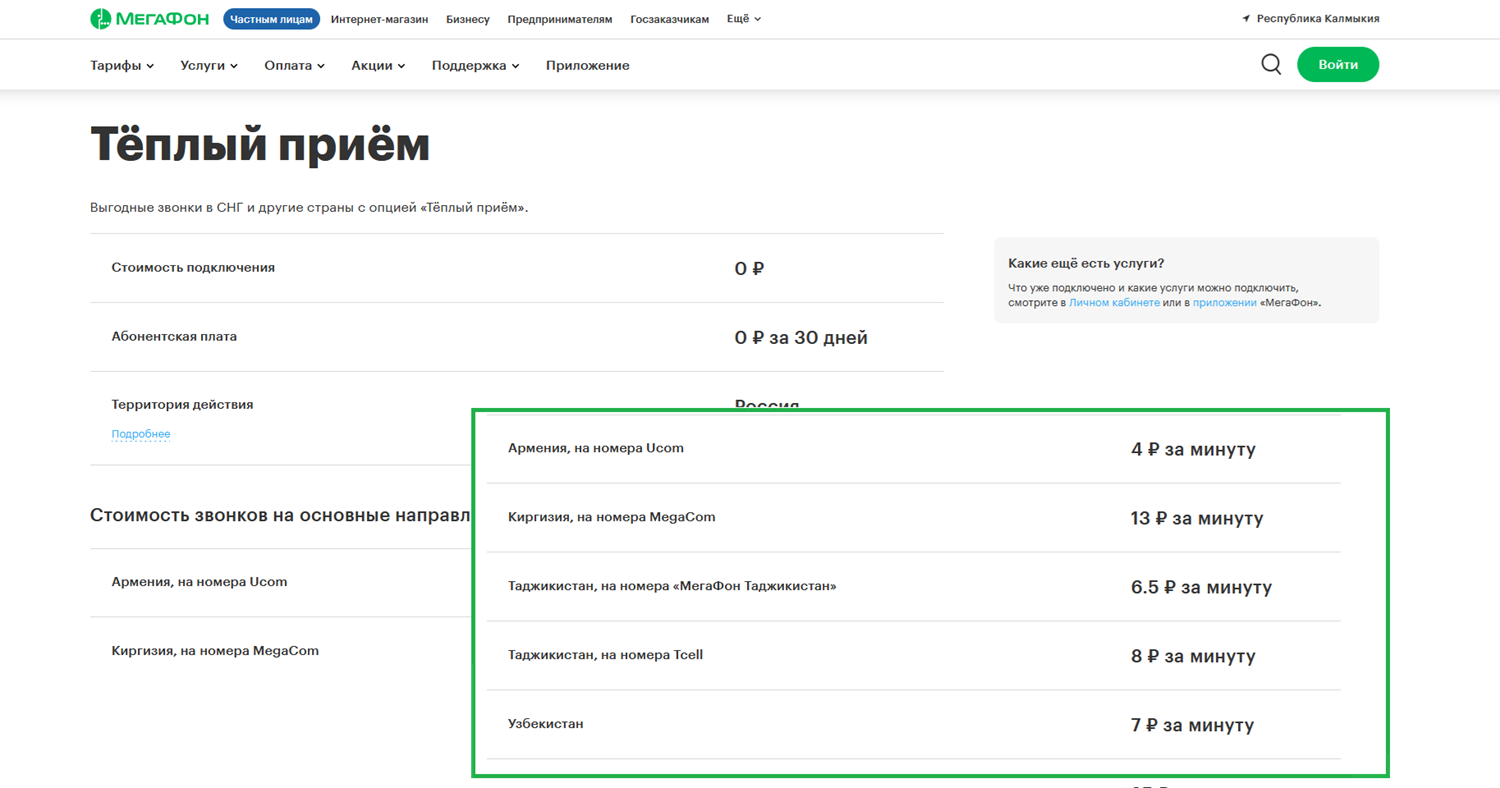Select the 8 ₽ за минуту price
This screenshot has width=1500, height=788.
coord(1193,657)
